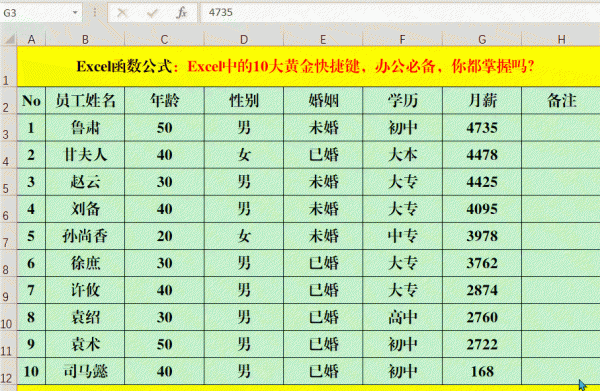The width and height of the screenshot is (600, 391).
Task: Select salary cell 4095
Action: point(482,209)
